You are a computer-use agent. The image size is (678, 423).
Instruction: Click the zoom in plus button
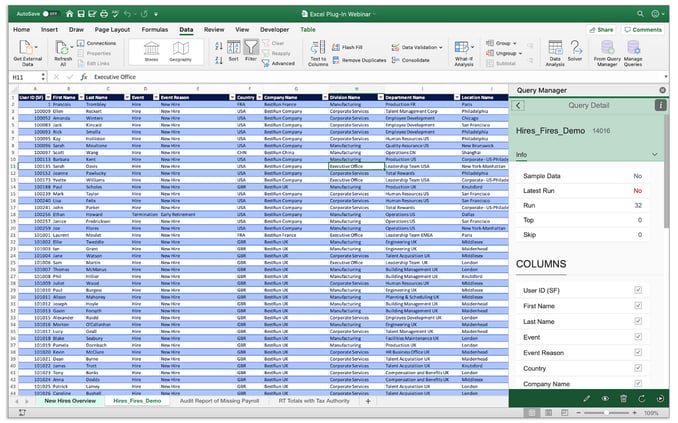click(634, 413)
